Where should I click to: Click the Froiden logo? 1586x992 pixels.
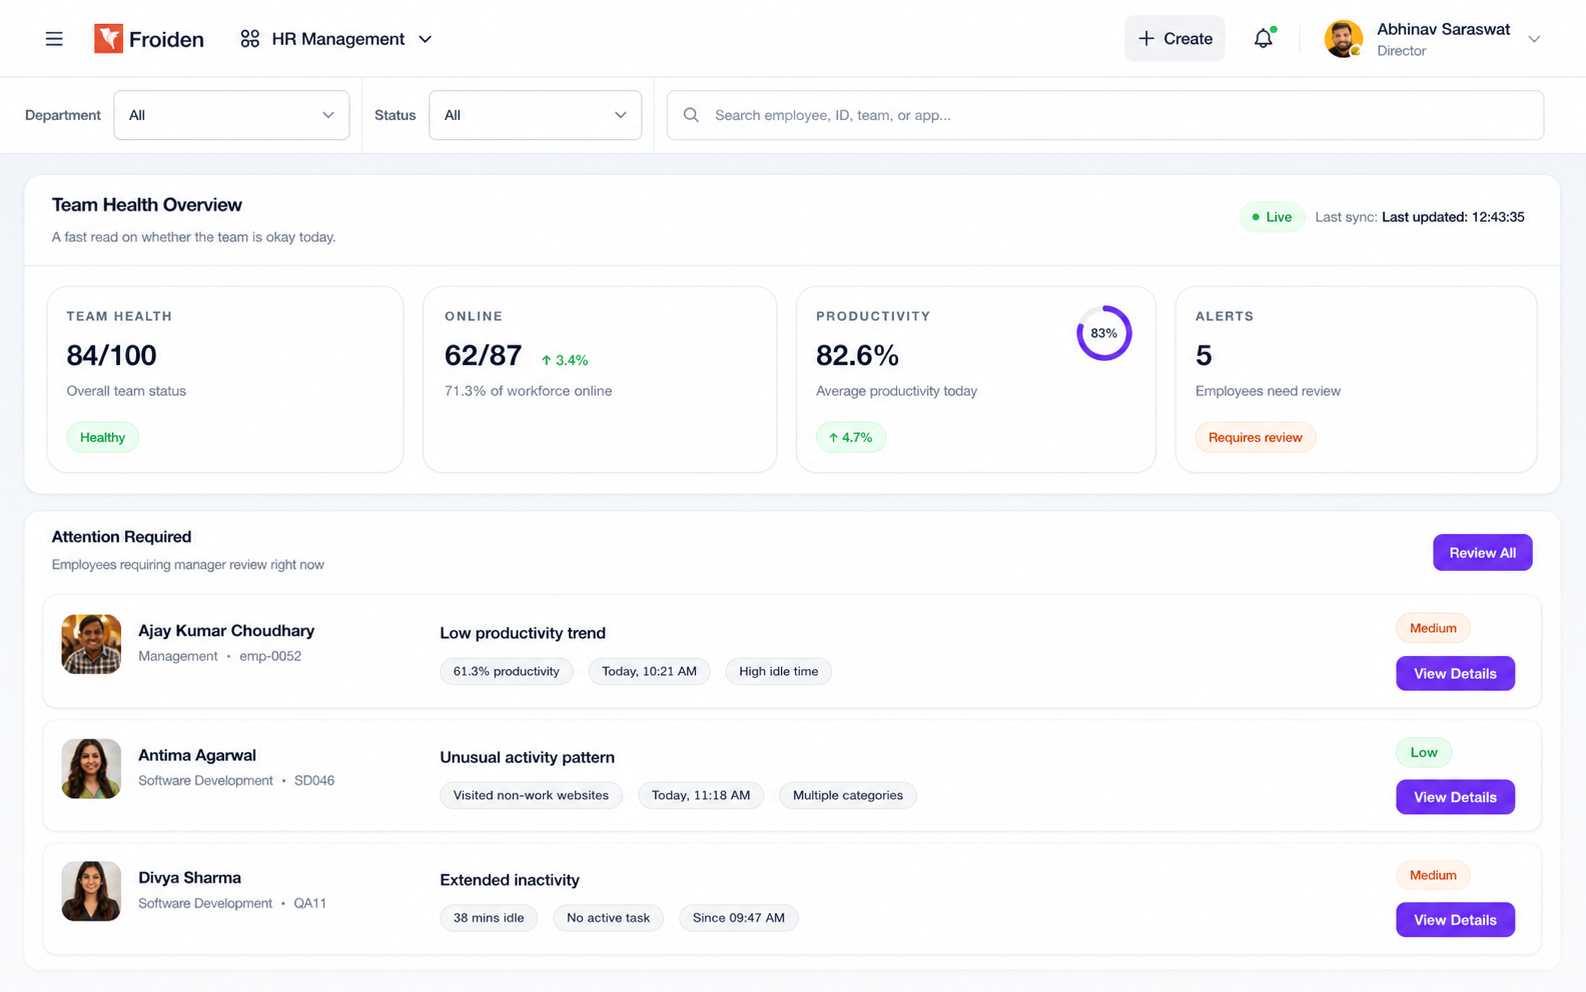(x=149, y=39)
